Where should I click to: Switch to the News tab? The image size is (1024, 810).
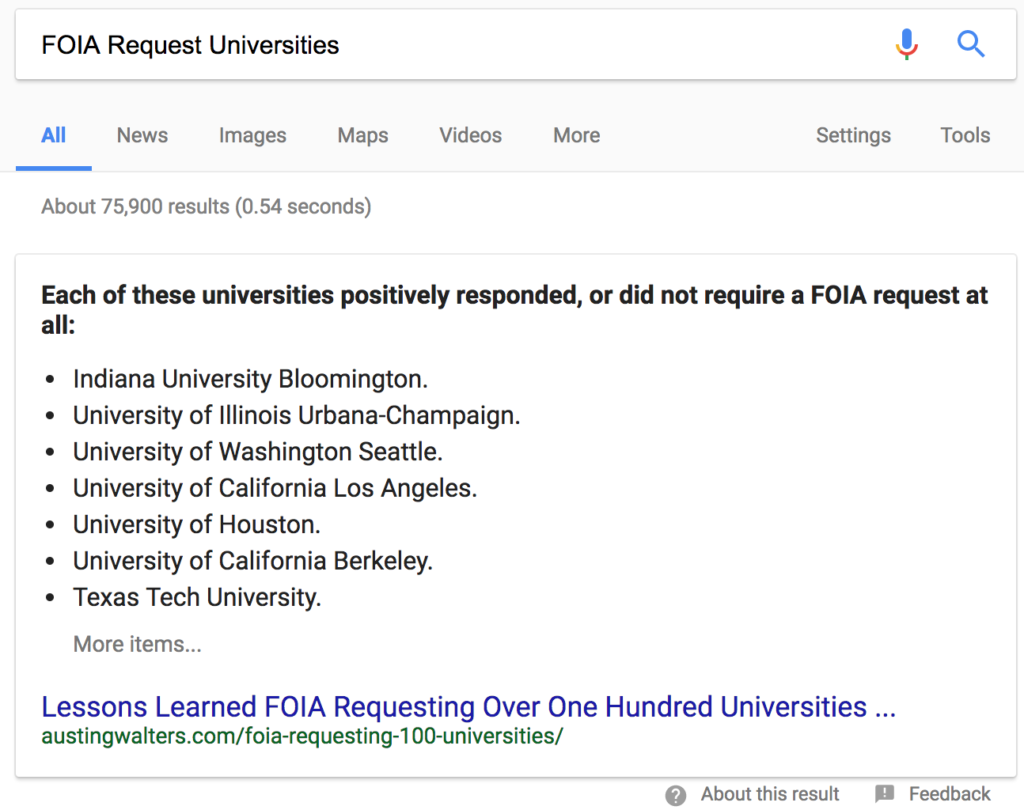click(142, 135)
